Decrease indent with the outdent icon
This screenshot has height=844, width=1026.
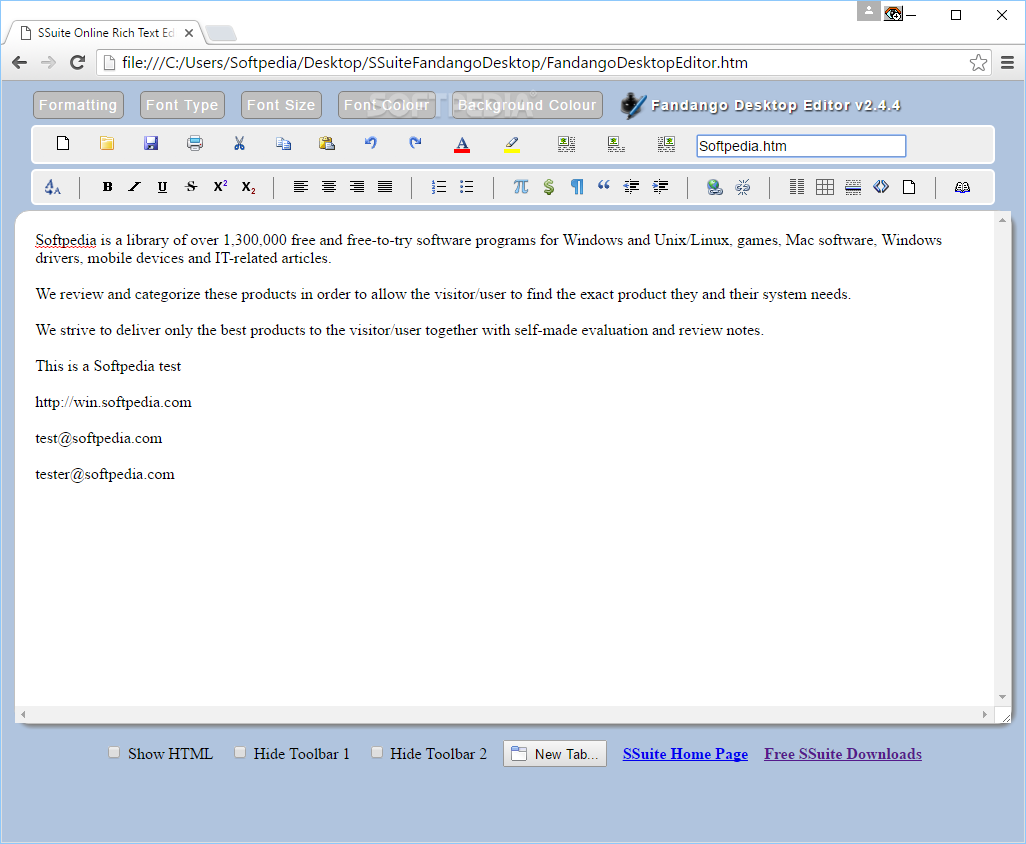click(x=631, y=187)
